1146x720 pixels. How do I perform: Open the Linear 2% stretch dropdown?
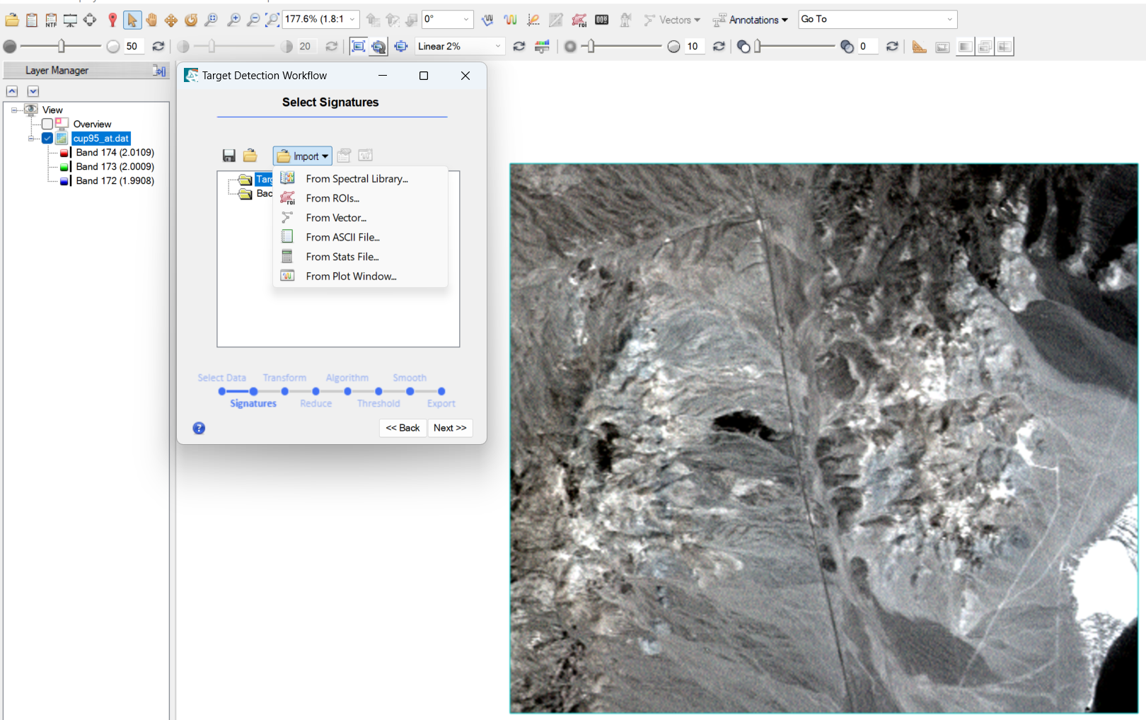tap(457, 46)
